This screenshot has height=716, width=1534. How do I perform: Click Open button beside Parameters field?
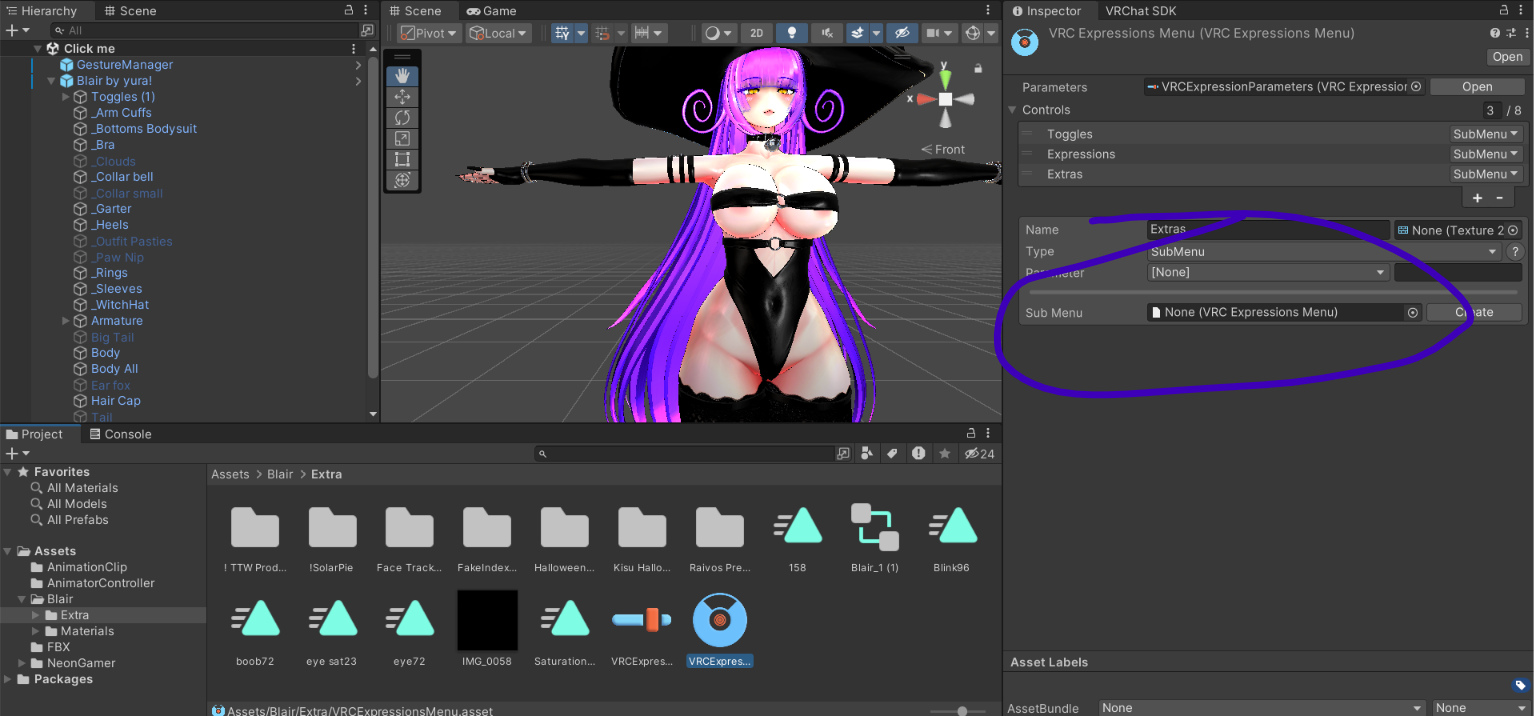click(1477, 87)
